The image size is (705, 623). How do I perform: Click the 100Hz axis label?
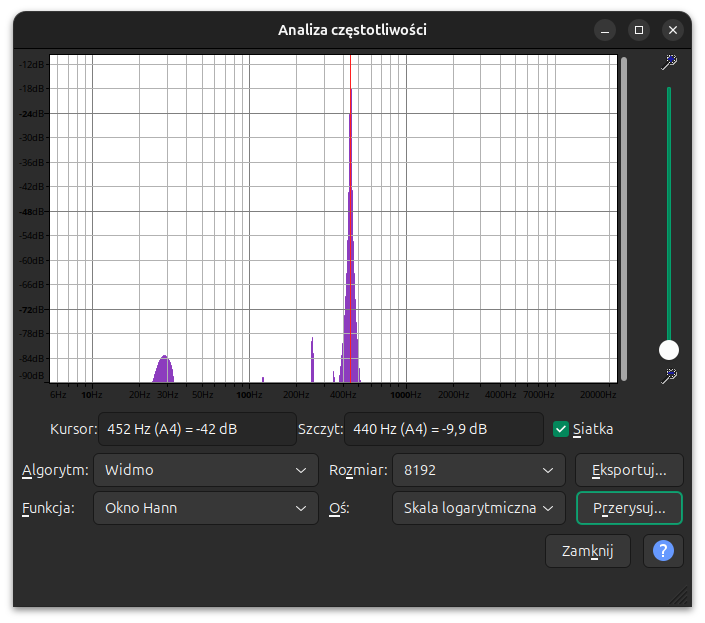click(249, 395)
